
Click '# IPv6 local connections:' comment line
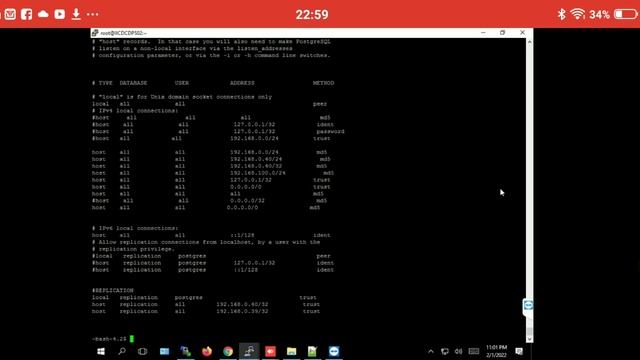135,228
